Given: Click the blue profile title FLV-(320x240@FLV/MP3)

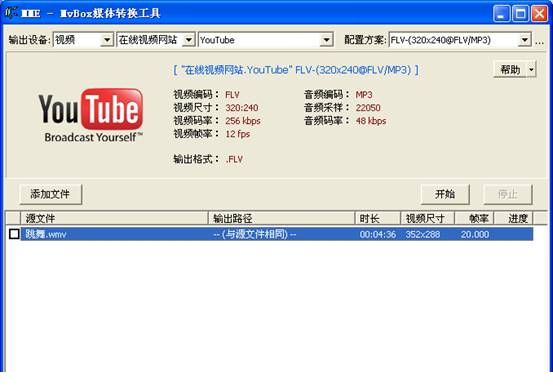Looking at the screenshot, I should 296,70.
